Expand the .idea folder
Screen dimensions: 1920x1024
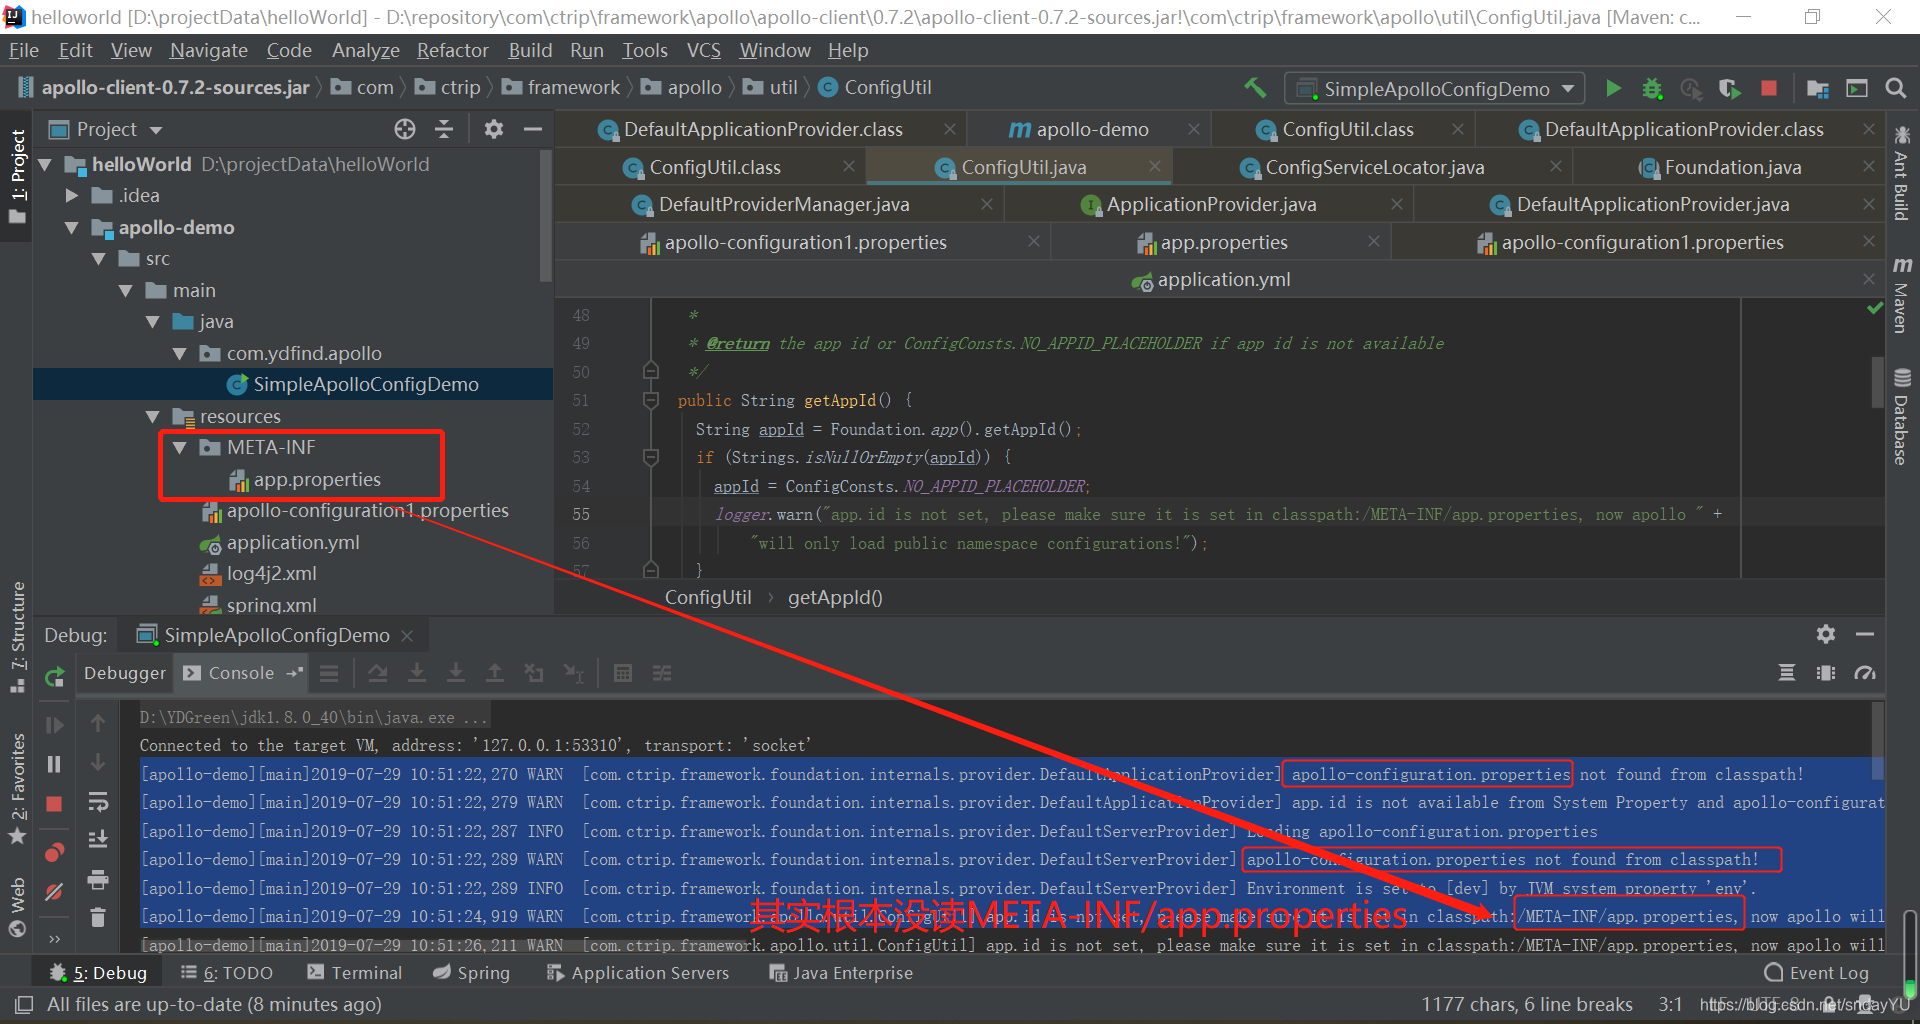coord(72,196)
